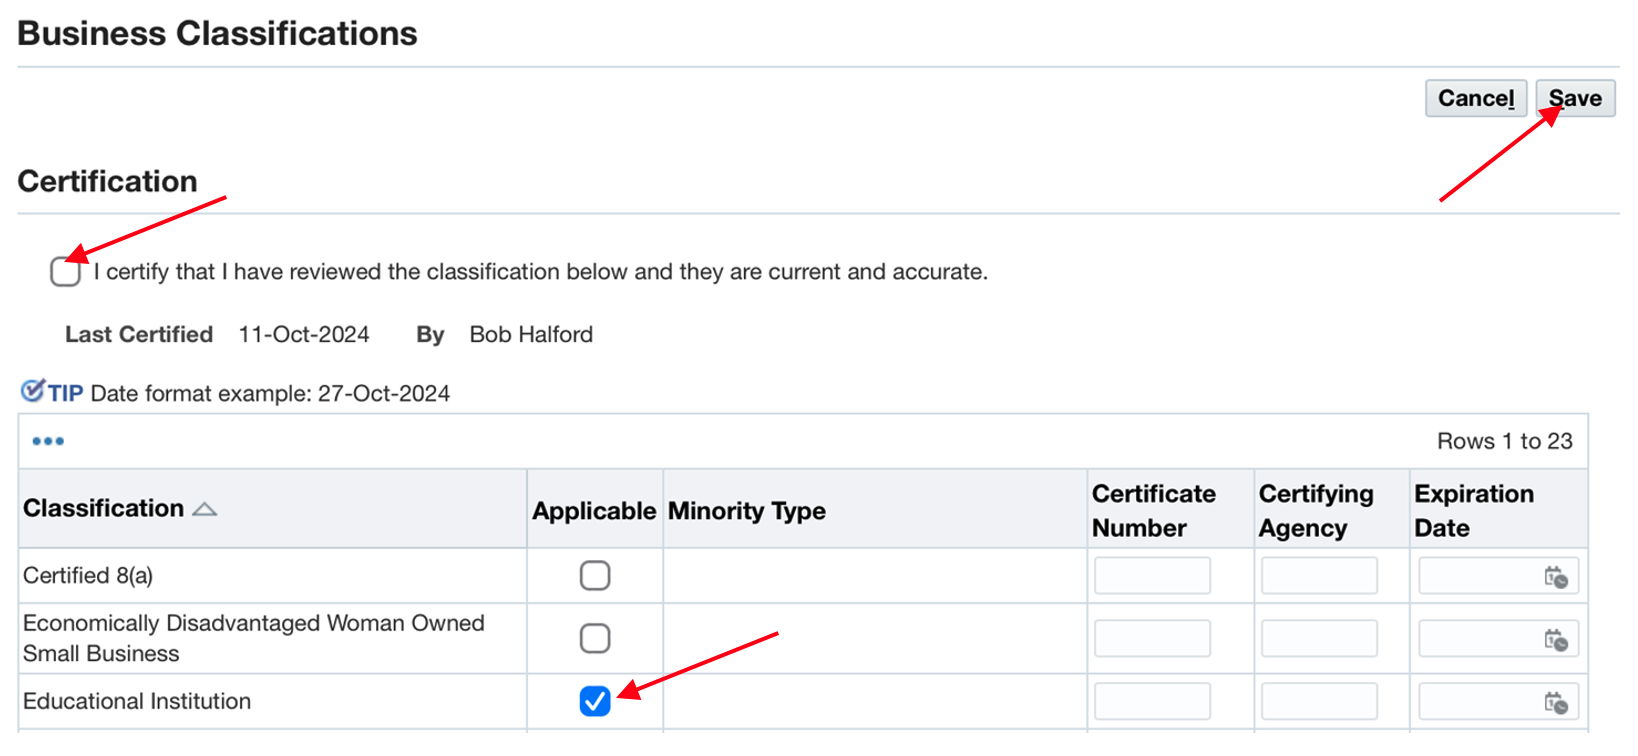Click Certifying Agency field for Certified 8(a)

1319,576
